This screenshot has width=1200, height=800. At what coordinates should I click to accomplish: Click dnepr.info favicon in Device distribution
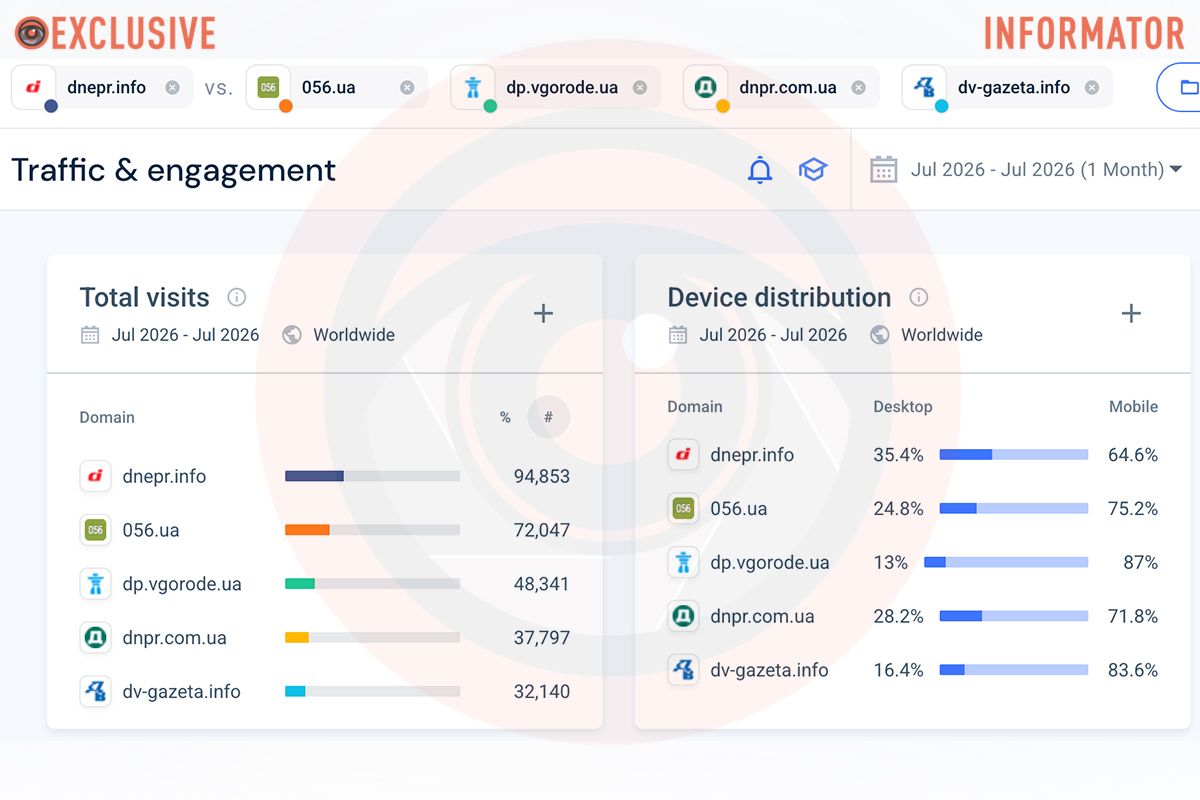coord(684,455)
